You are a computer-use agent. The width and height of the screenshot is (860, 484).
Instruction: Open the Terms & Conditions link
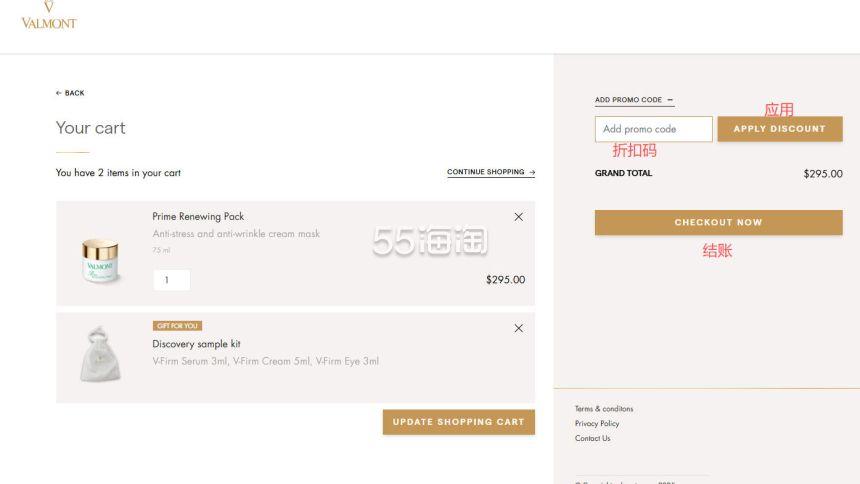click(604, 409)
